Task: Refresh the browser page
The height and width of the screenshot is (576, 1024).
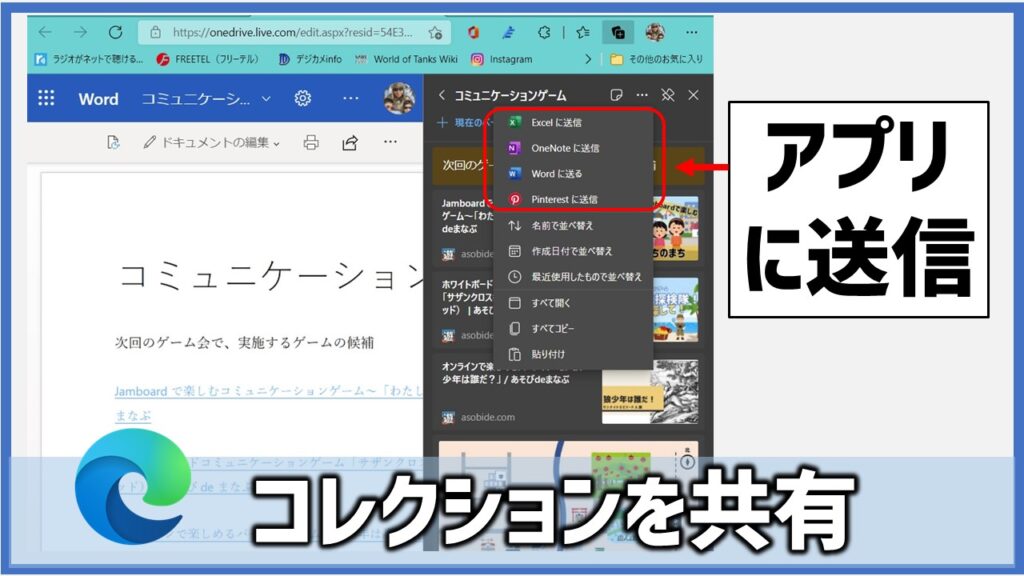Action: (x=115, y=32)
